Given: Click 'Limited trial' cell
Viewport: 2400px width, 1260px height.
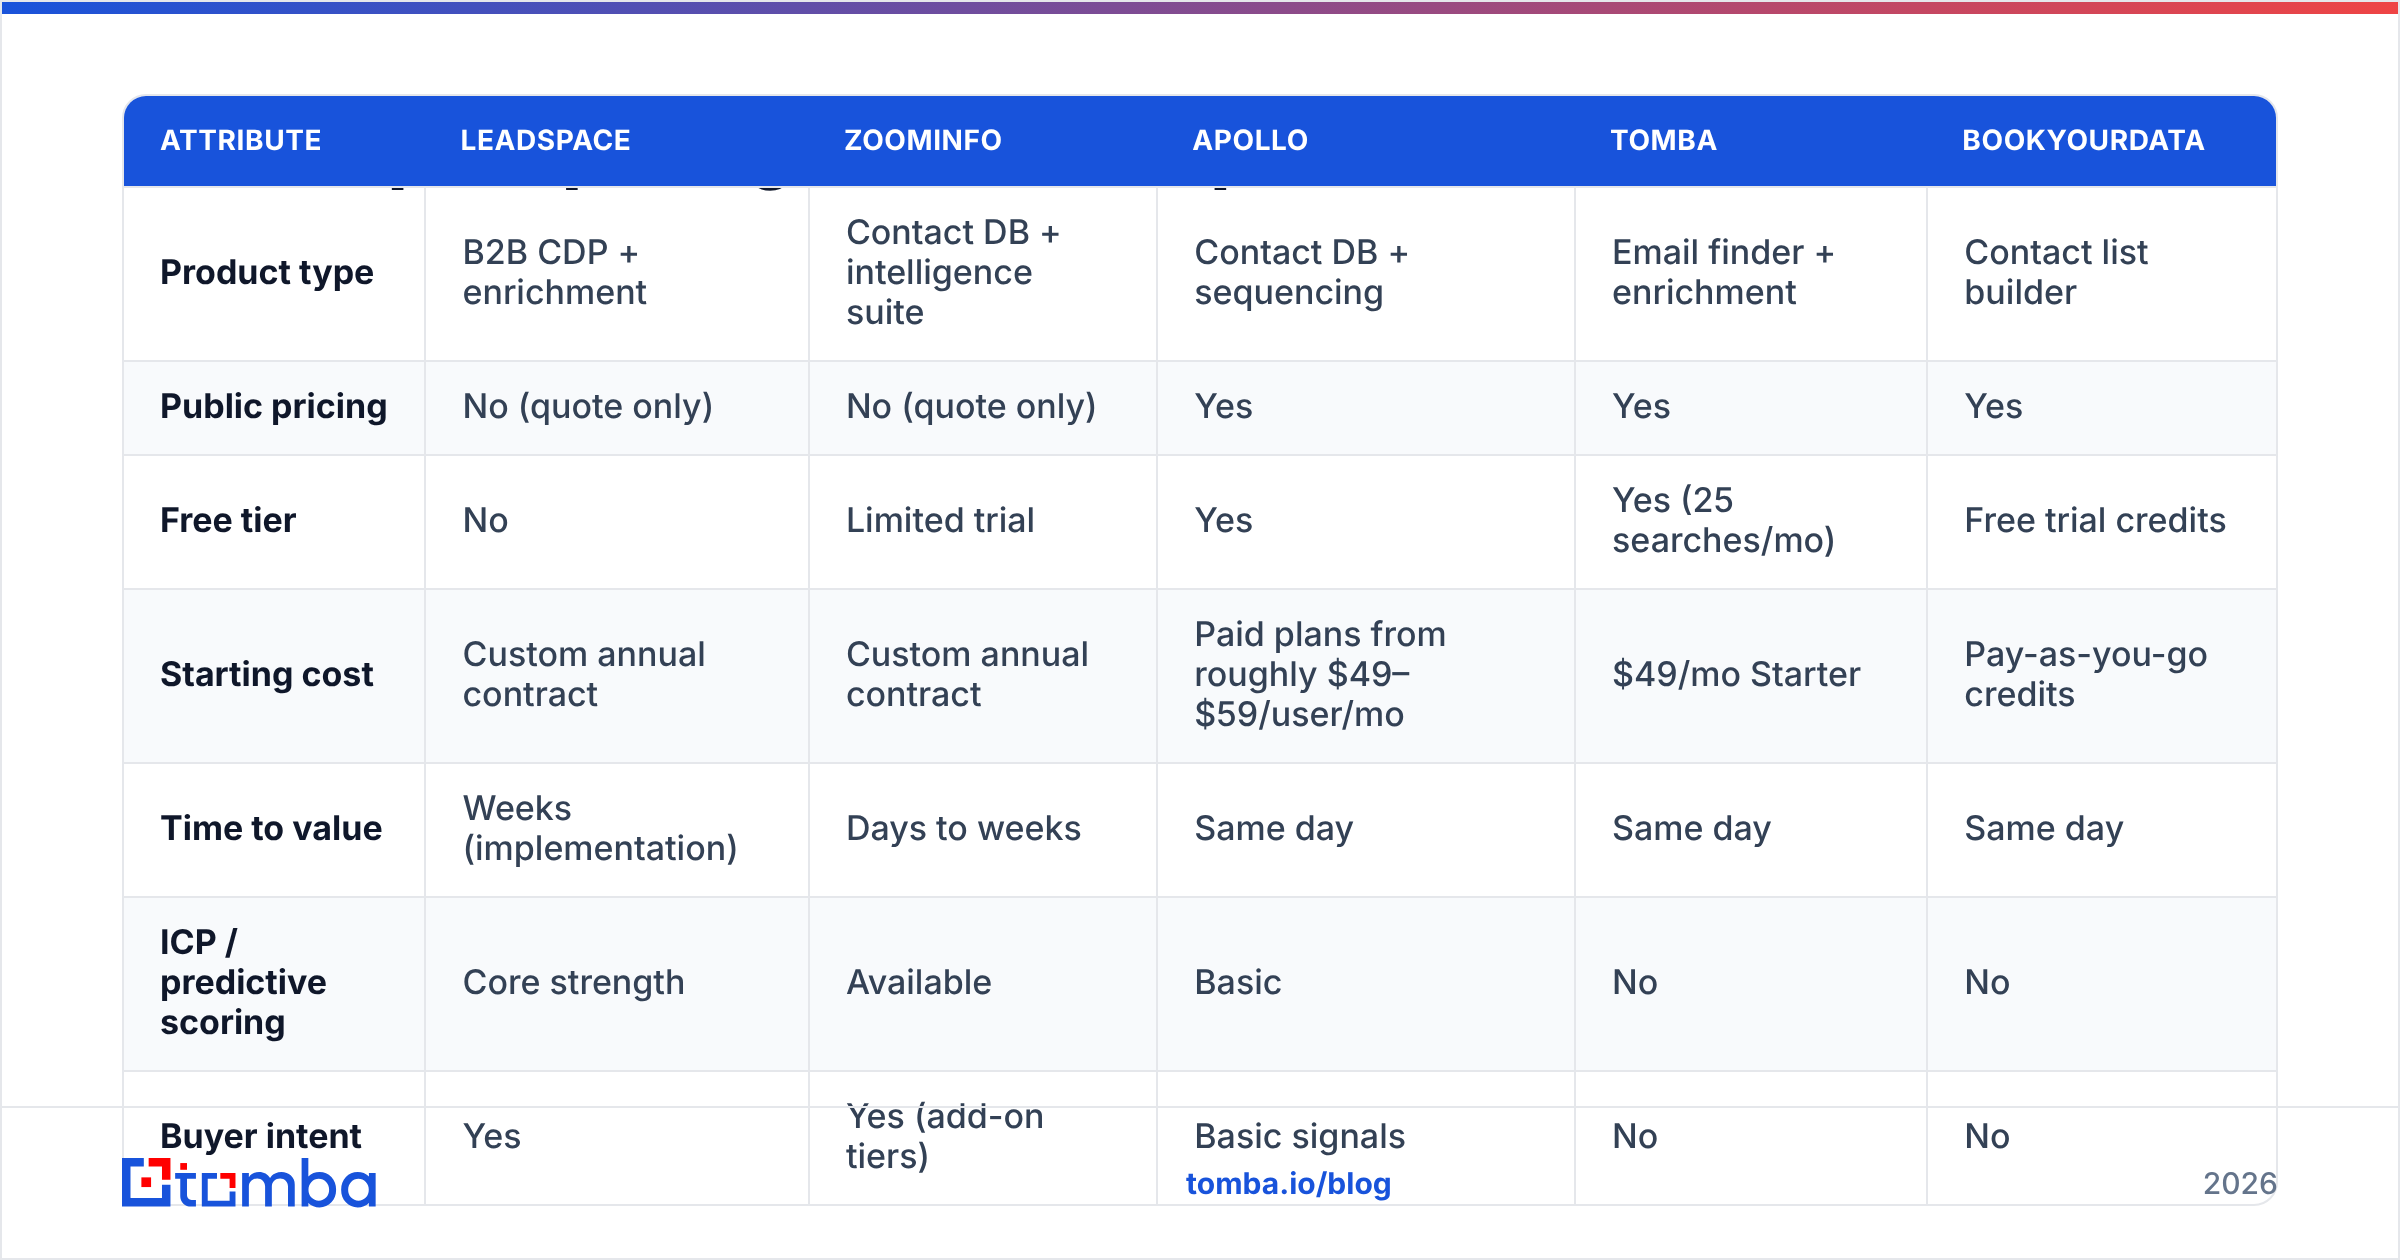Looking at the screenshot, I should (983, 521).
